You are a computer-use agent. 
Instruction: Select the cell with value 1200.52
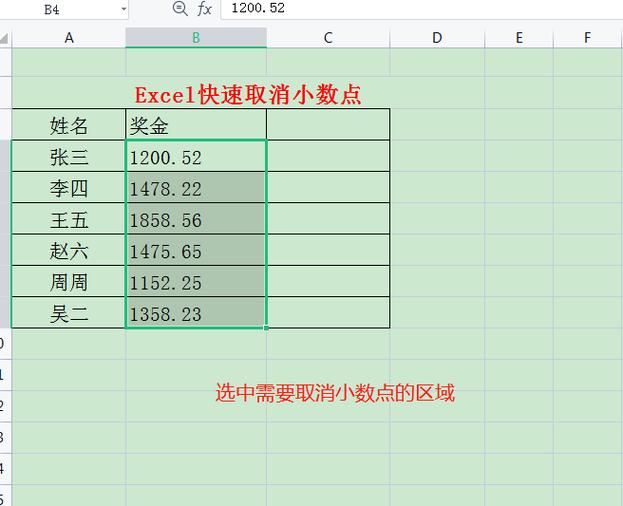pyautogui.click(x=196, y=156)
